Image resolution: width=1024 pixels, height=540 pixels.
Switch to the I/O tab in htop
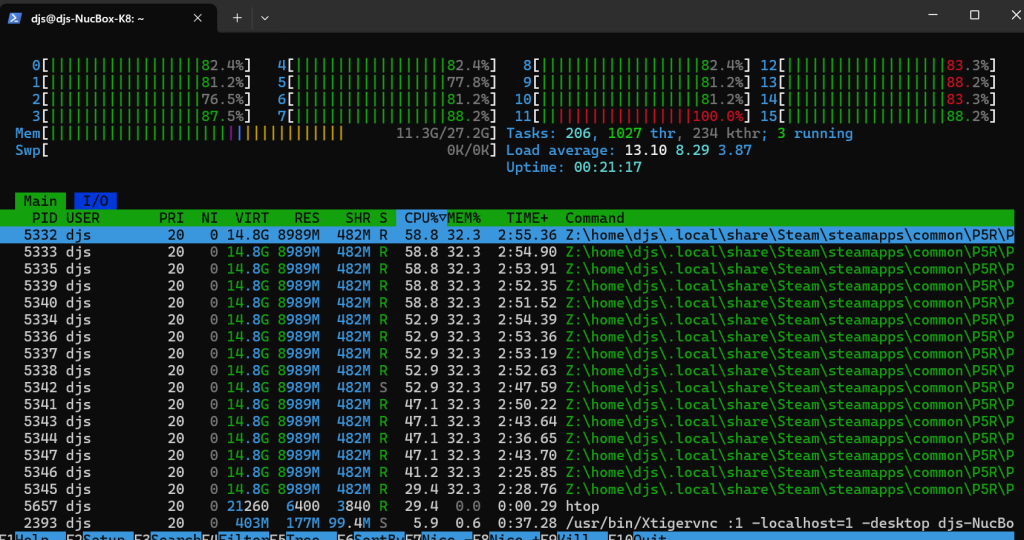coord(95,201)
